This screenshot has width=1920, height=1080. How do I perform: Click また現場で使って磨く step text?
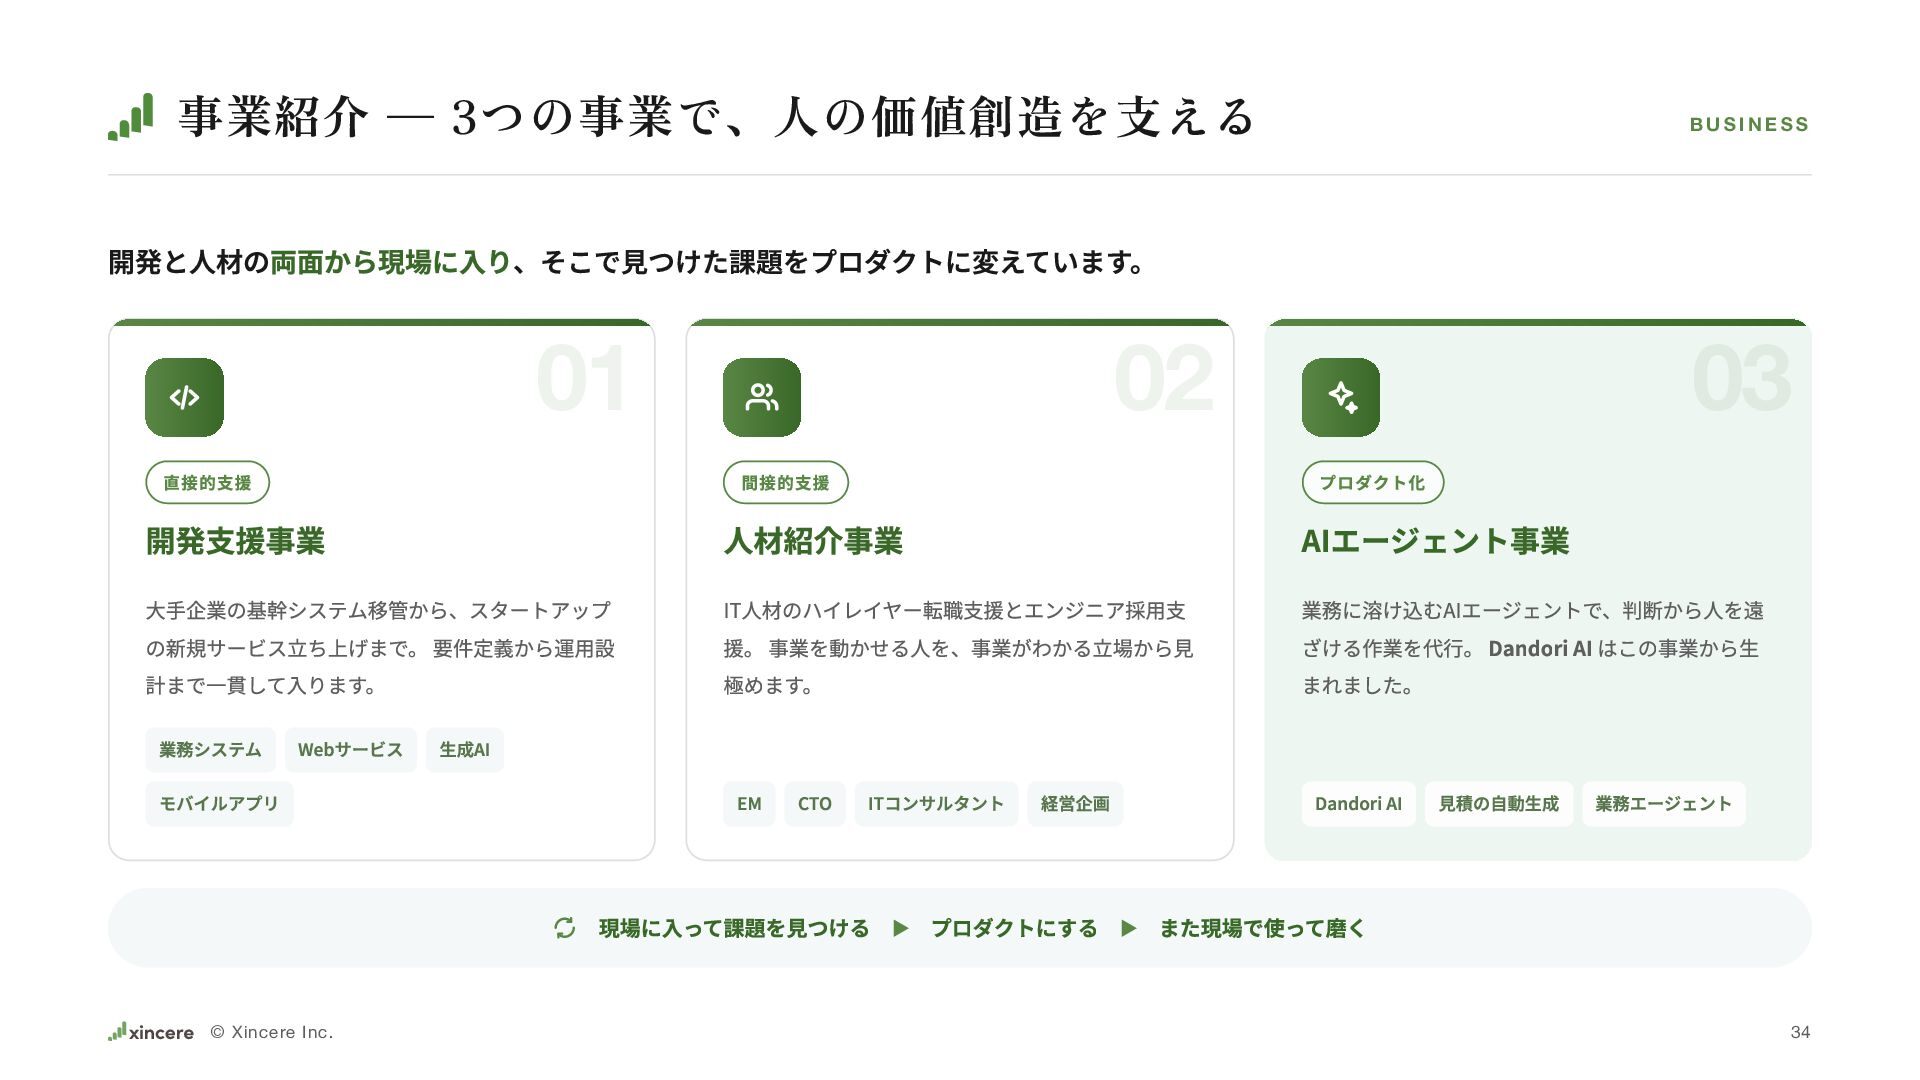click(1262, 928)
